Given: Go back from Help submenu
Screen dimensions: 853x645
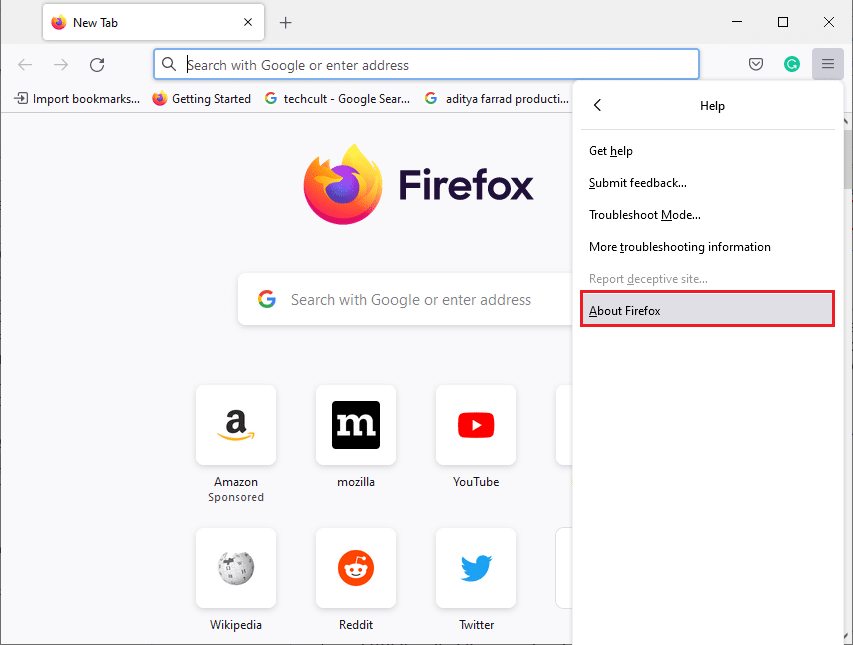Looking at the screenshot, I should [x=597, y=105].
